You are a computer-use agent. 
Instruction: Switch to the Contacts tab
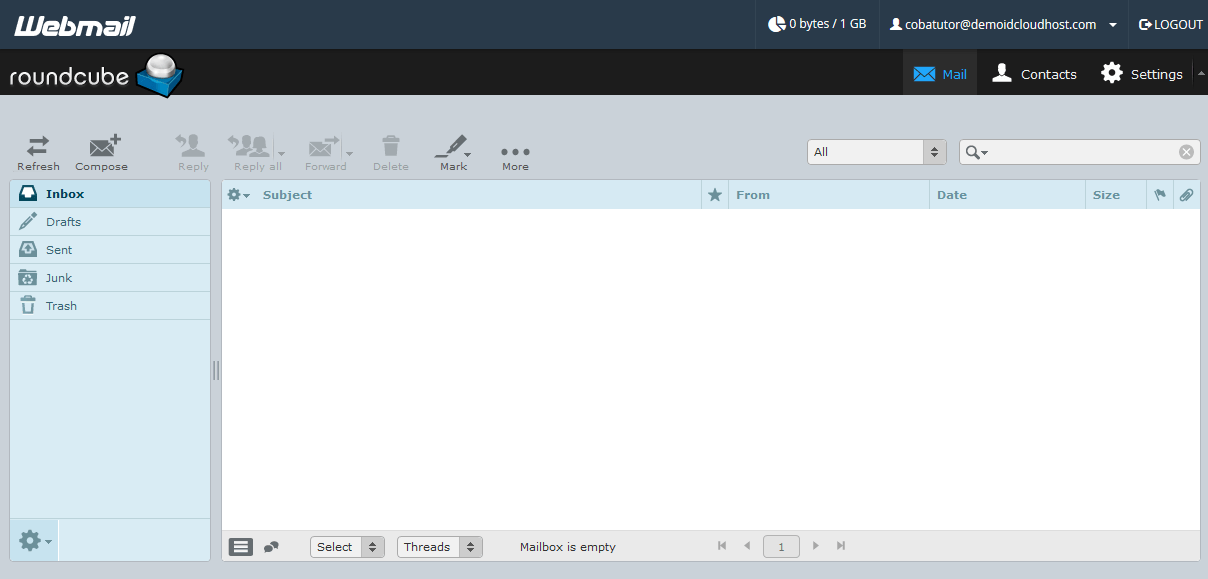pyautogui.click(x=1034, y=73)
